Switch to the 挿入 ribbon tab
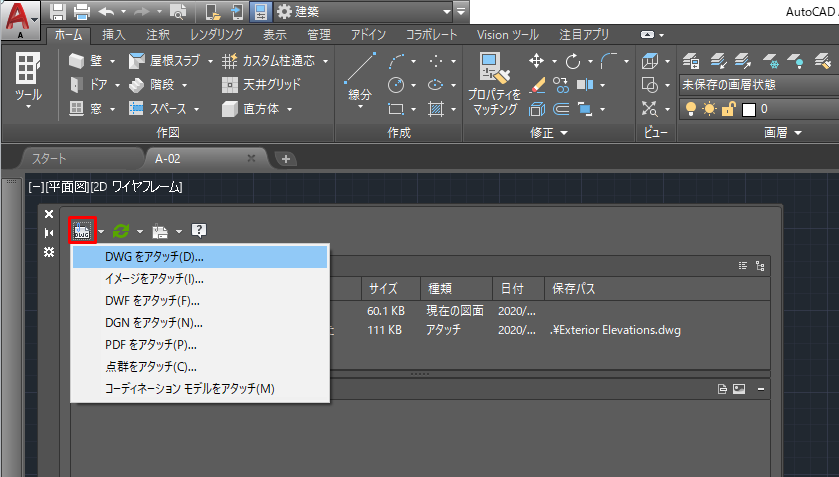Screen dimensions: 839x477 (113, 35)
